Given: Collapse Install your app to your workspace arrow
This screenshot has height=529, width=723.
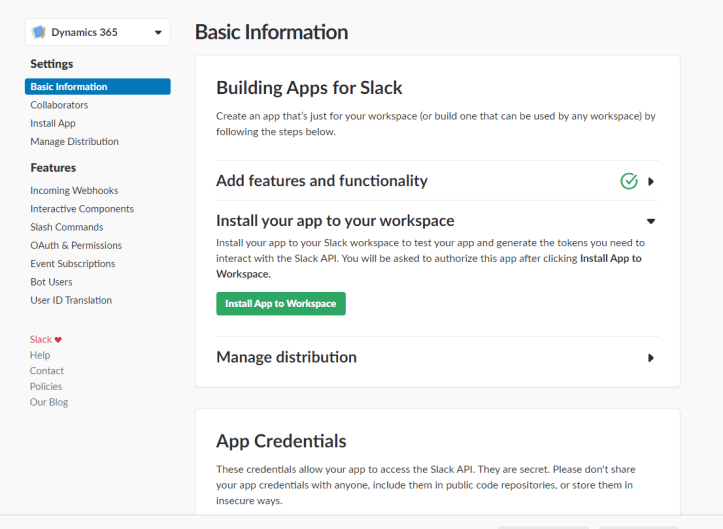Looking at the screenshot, I should tap(651, 221).
